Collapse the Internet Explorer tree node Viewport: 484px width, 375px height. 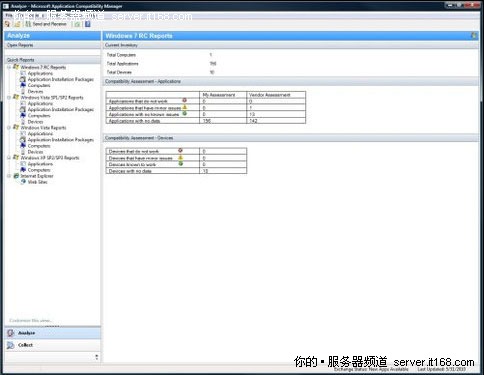tap(9, 176)
